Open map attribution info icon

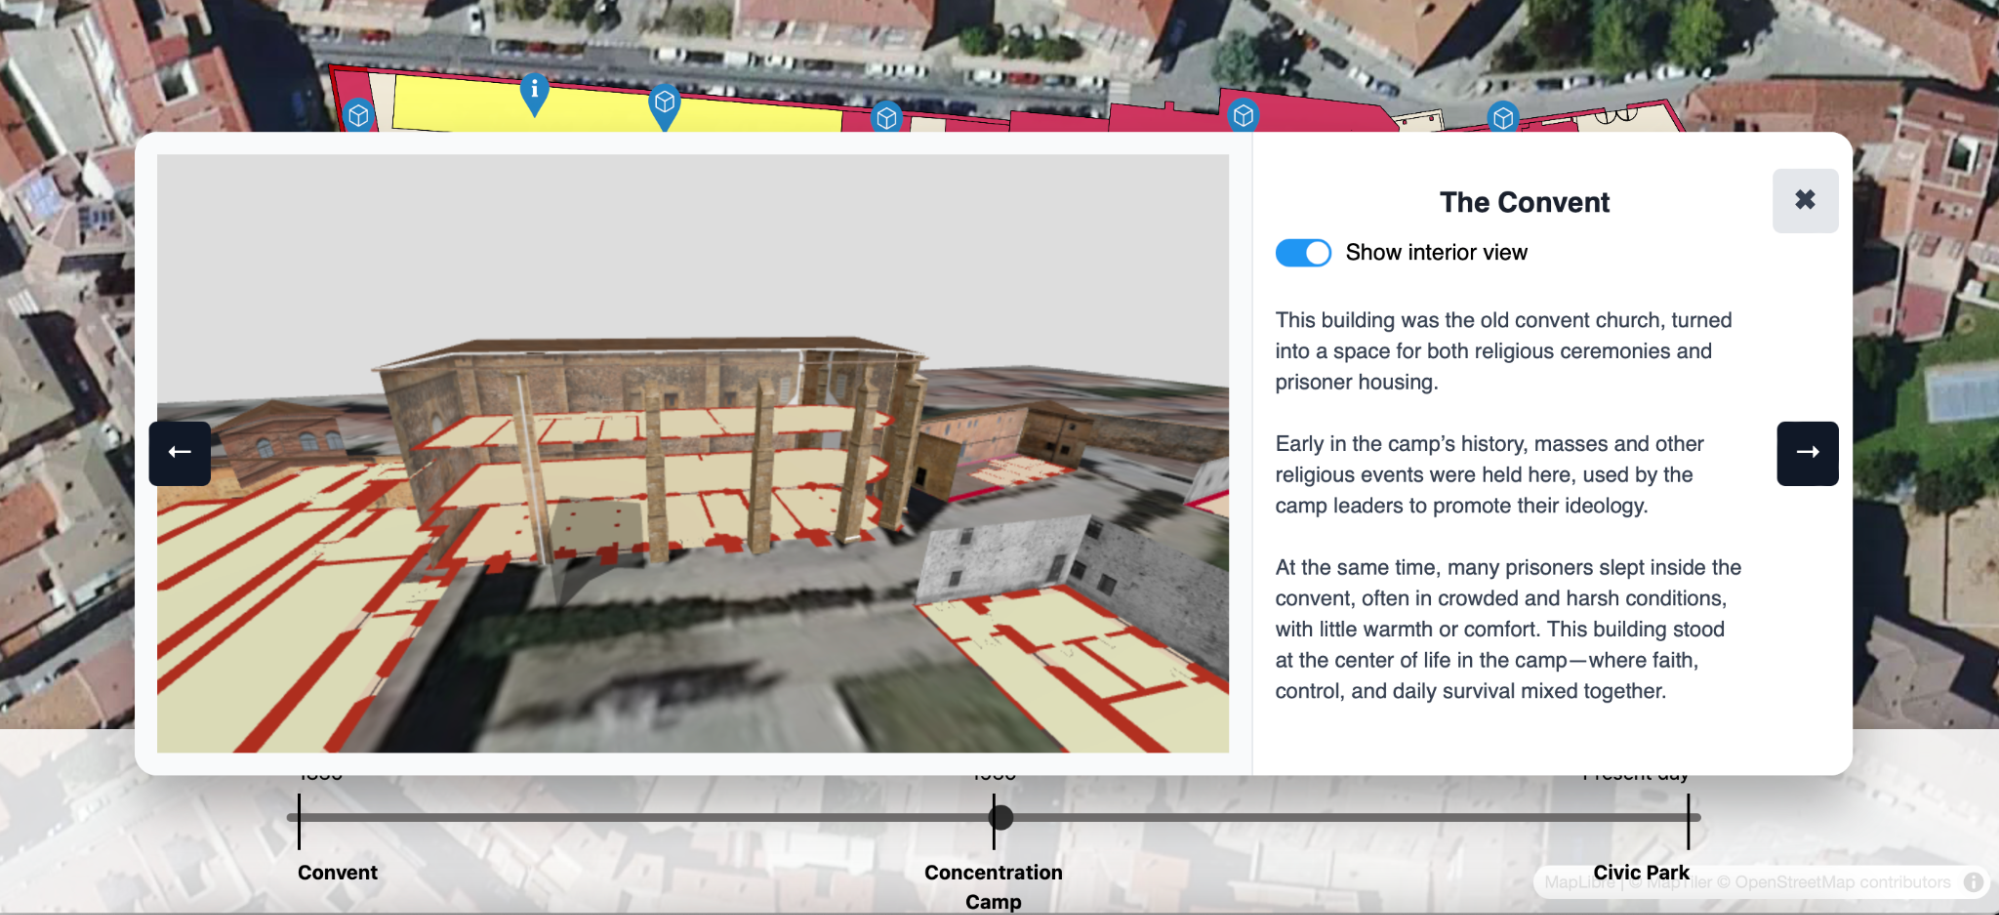[x=1973, y=882]
